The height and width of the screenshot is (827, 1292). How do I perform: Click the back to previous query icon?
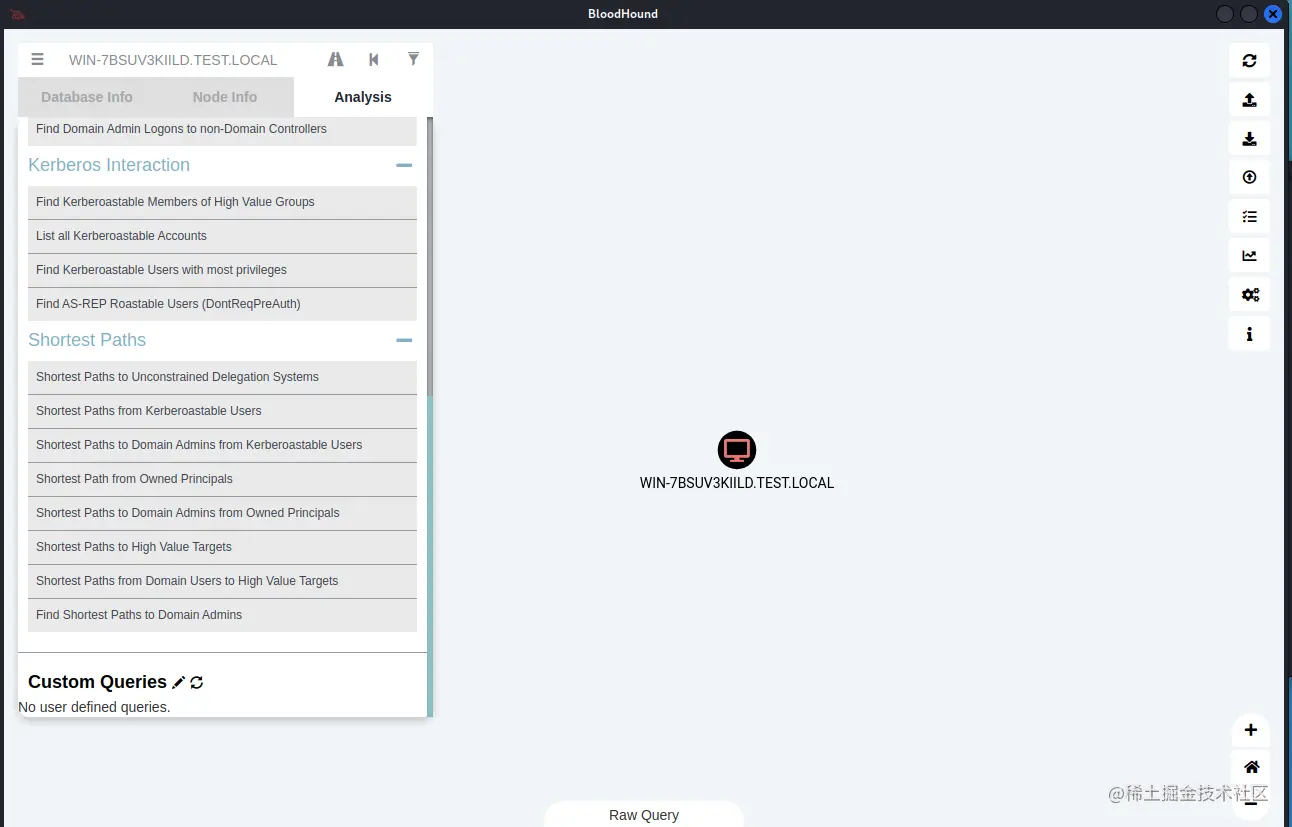(374, 59)
